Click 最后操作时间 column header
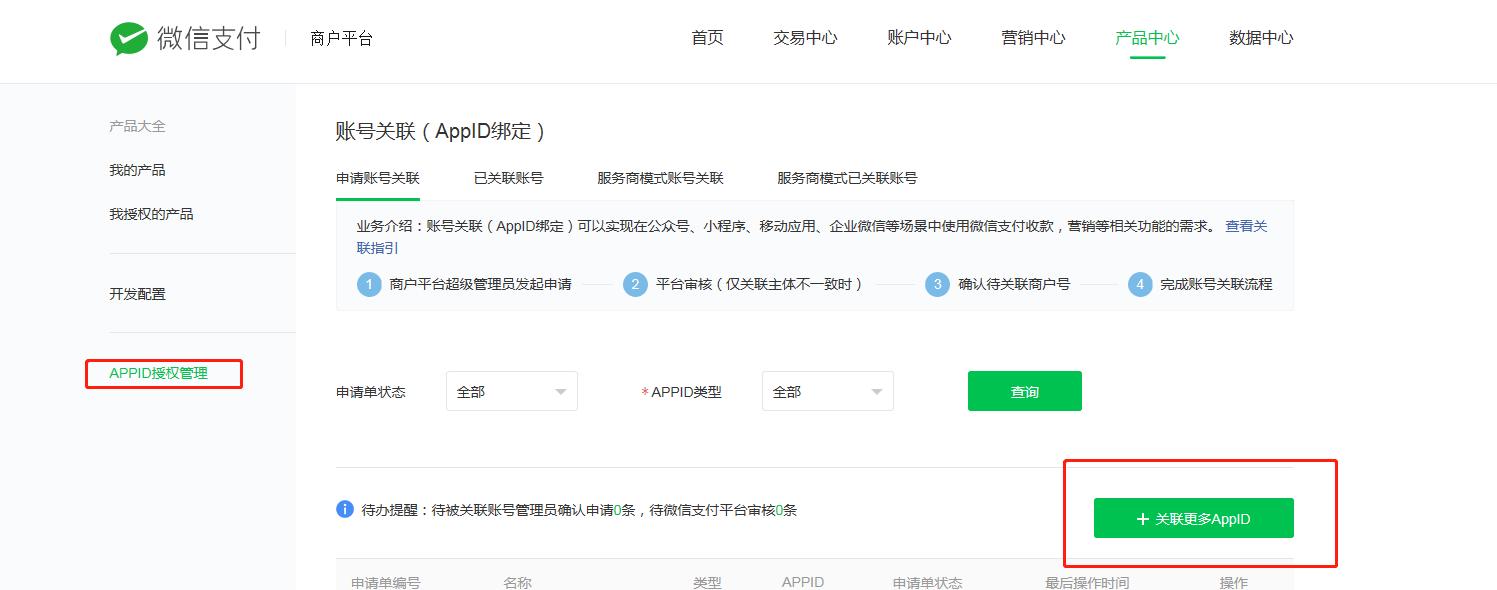 click(x=1087, y=582)
